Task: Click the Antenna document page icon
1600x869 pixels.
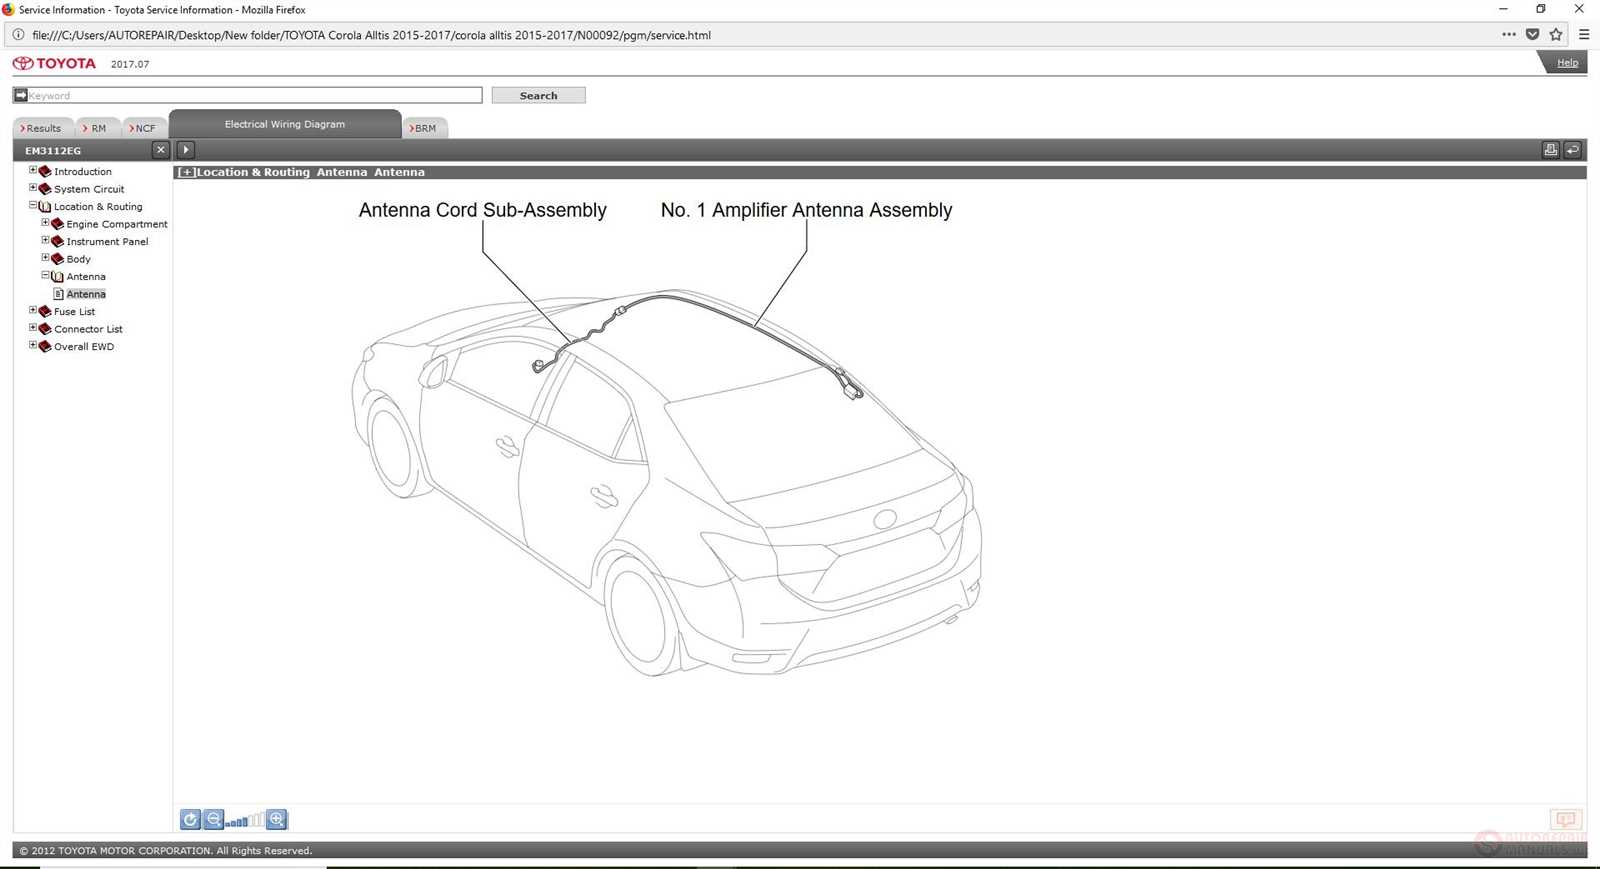Action: point(58,294)
